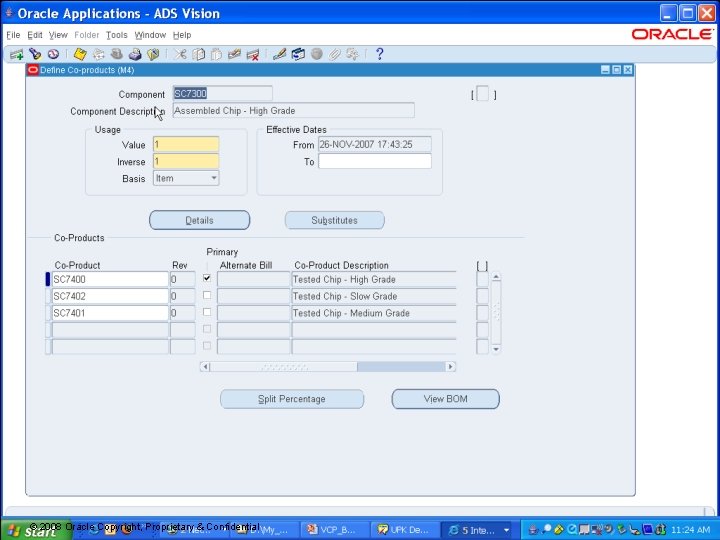Click the Paste clipboard icon

point(216,55)
